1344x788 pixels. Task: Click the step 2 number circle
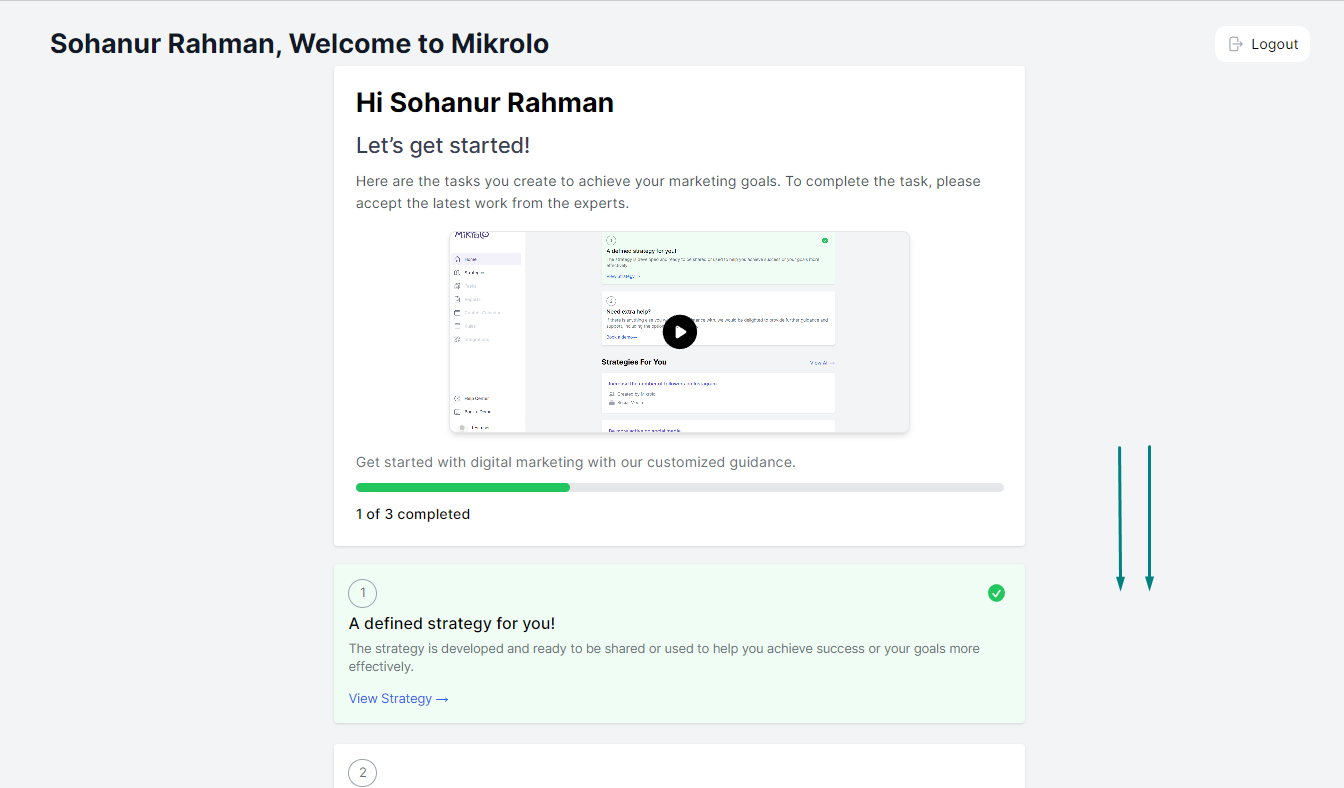[x=362, y=772]
